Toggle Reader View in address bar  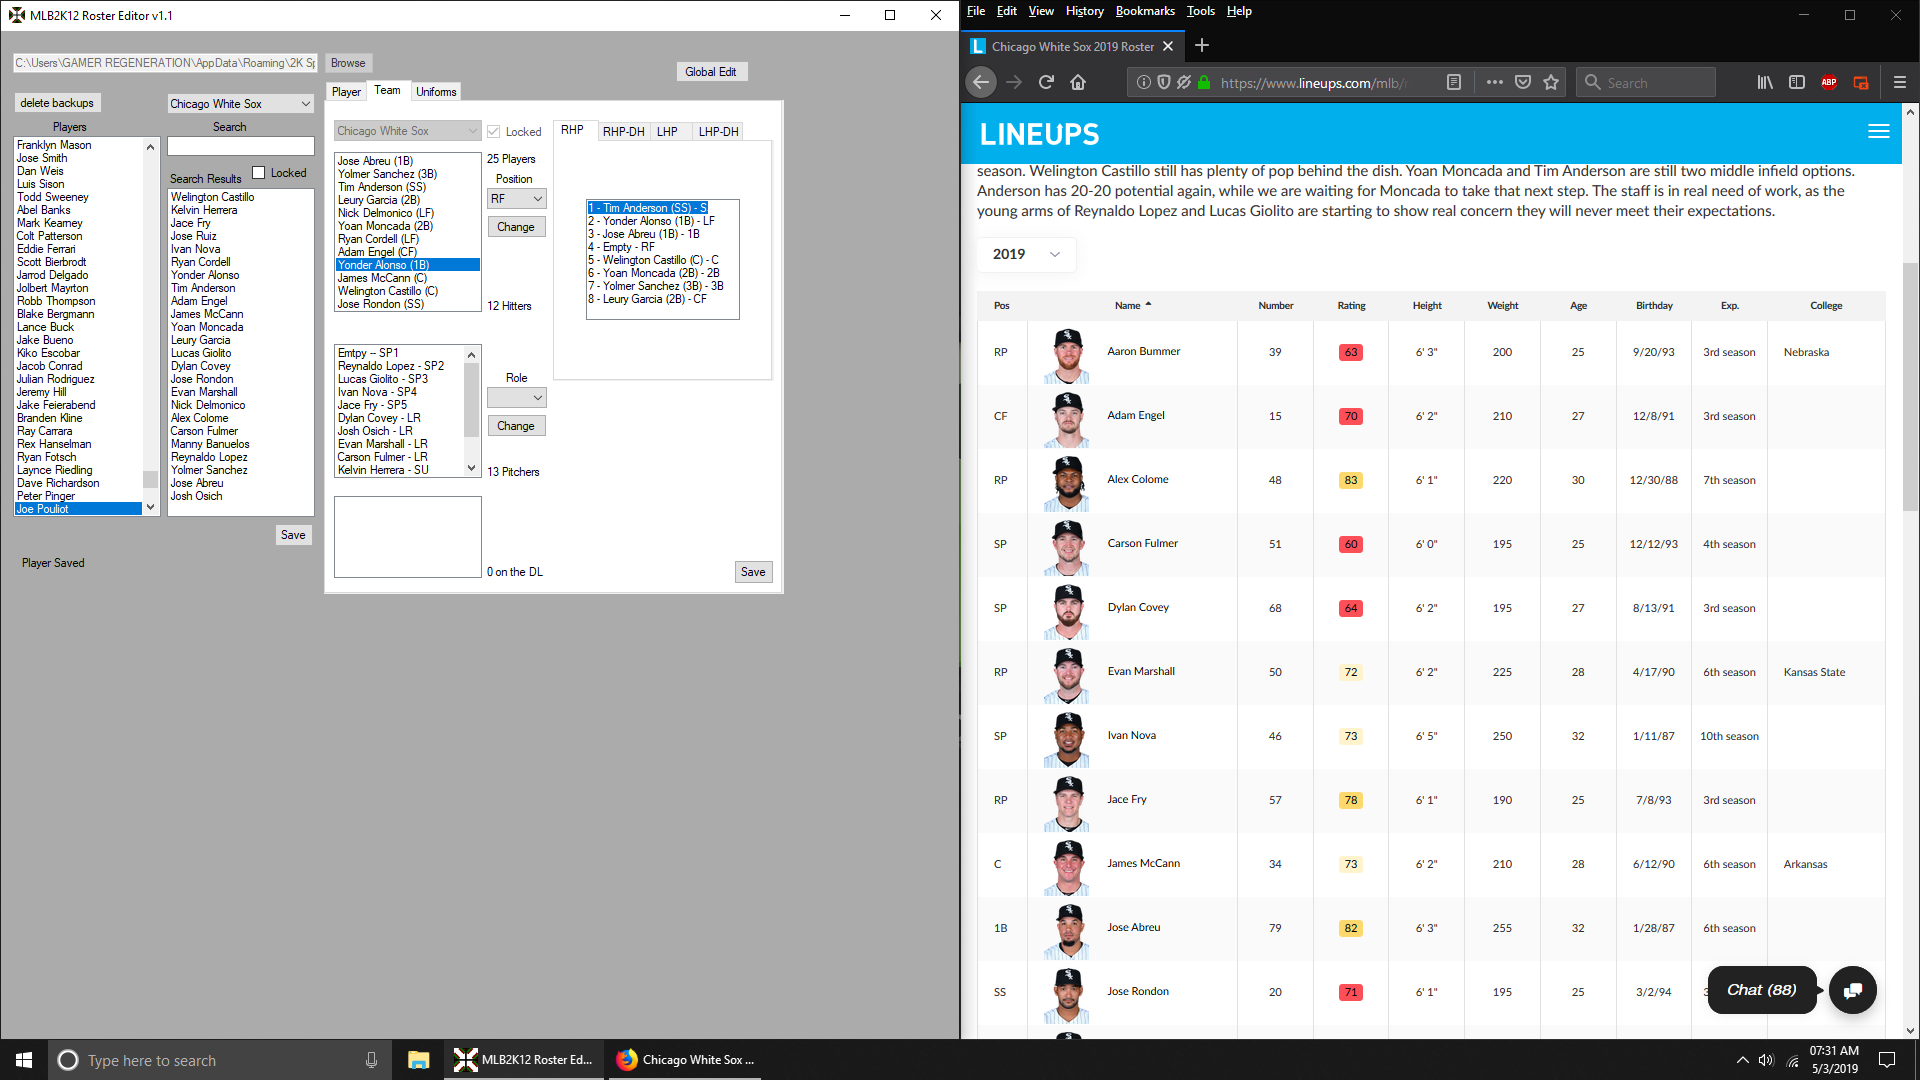1454,83
